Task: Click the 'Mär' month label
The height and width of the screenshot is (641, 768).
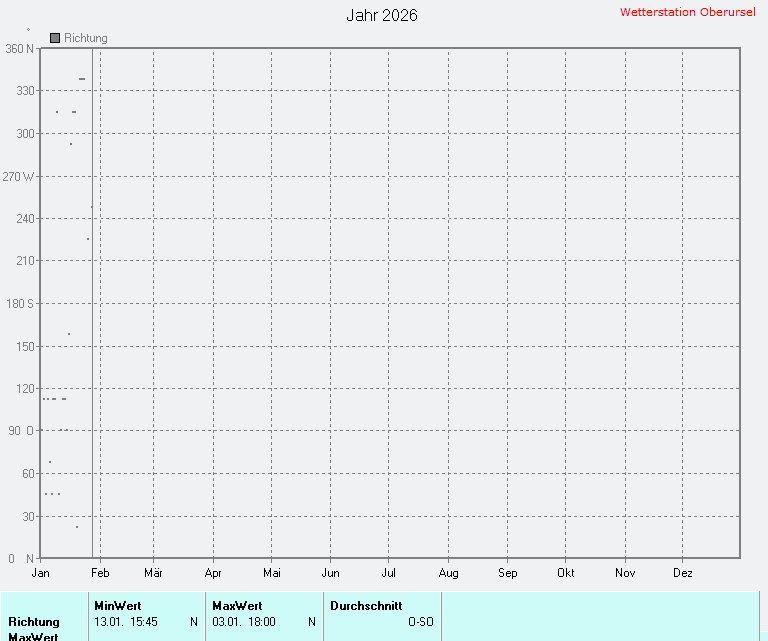Action: pyautogui.click(x=153, y=573)
